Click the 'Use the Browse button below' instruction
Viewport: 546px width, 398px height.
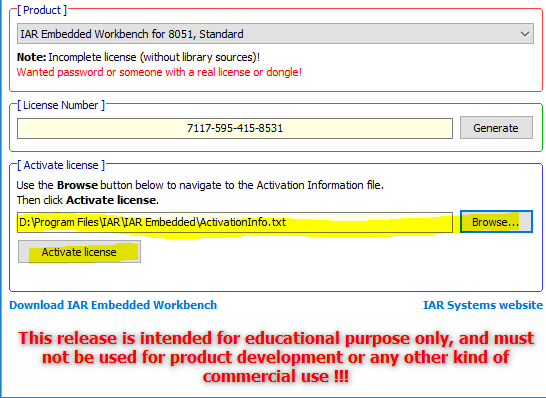pos(200,185)
